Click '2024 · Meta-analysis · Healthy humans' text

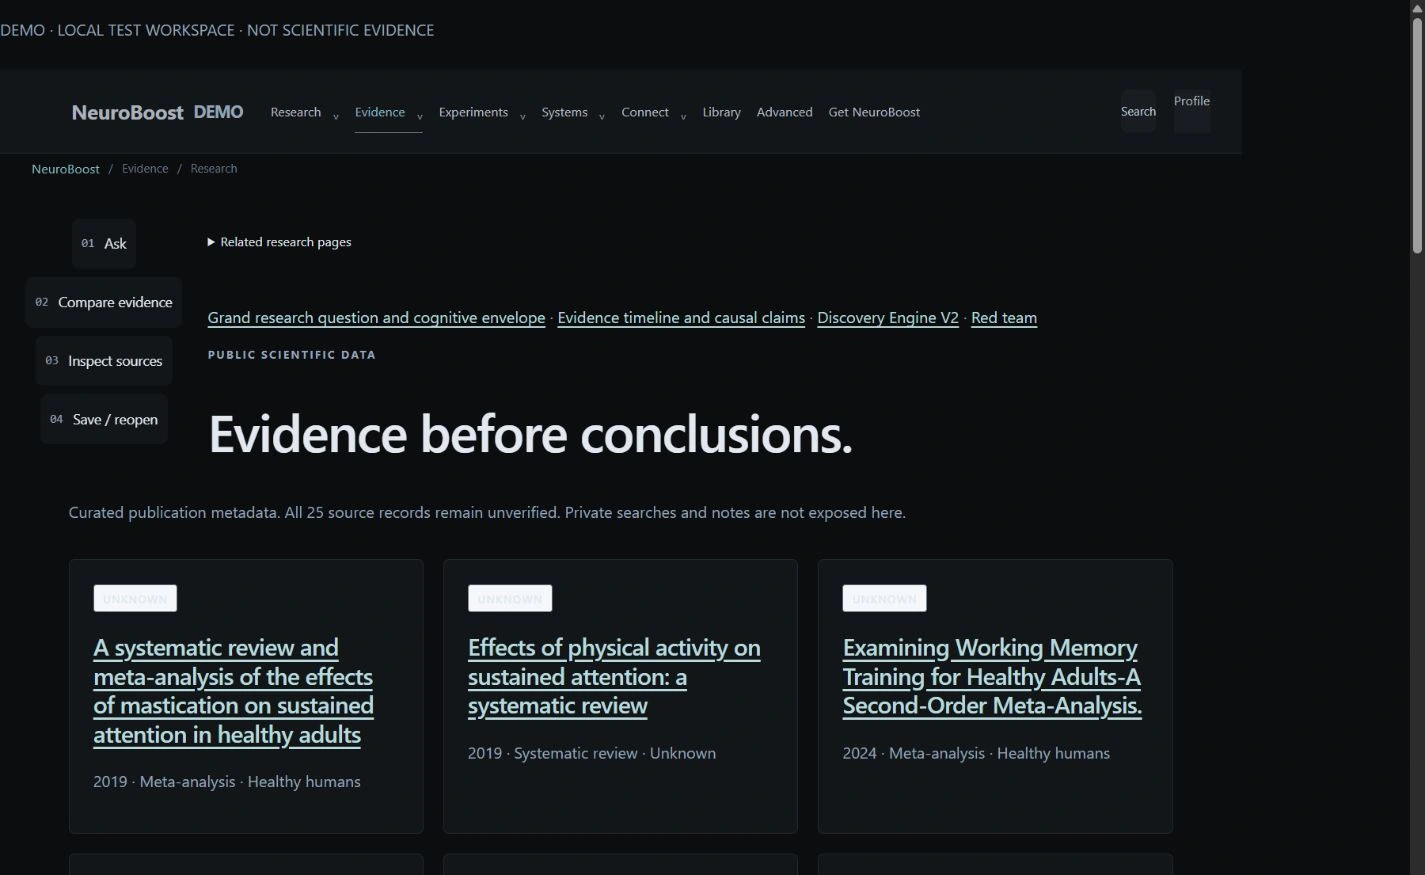[976, 753]
